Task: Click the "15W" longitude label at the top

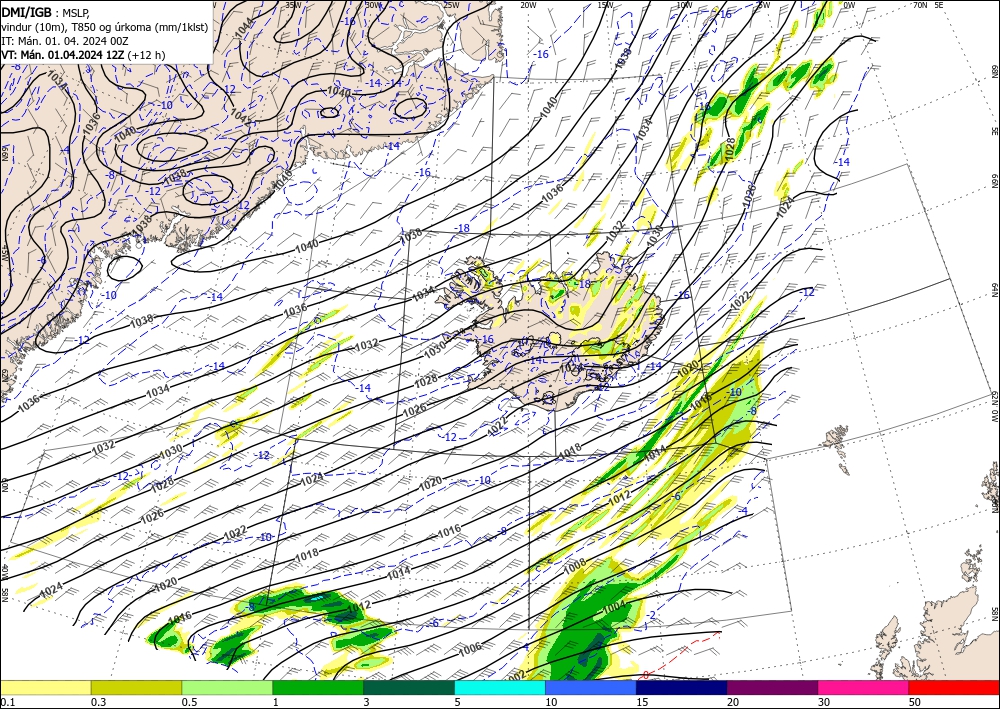Action: (606, 5)
